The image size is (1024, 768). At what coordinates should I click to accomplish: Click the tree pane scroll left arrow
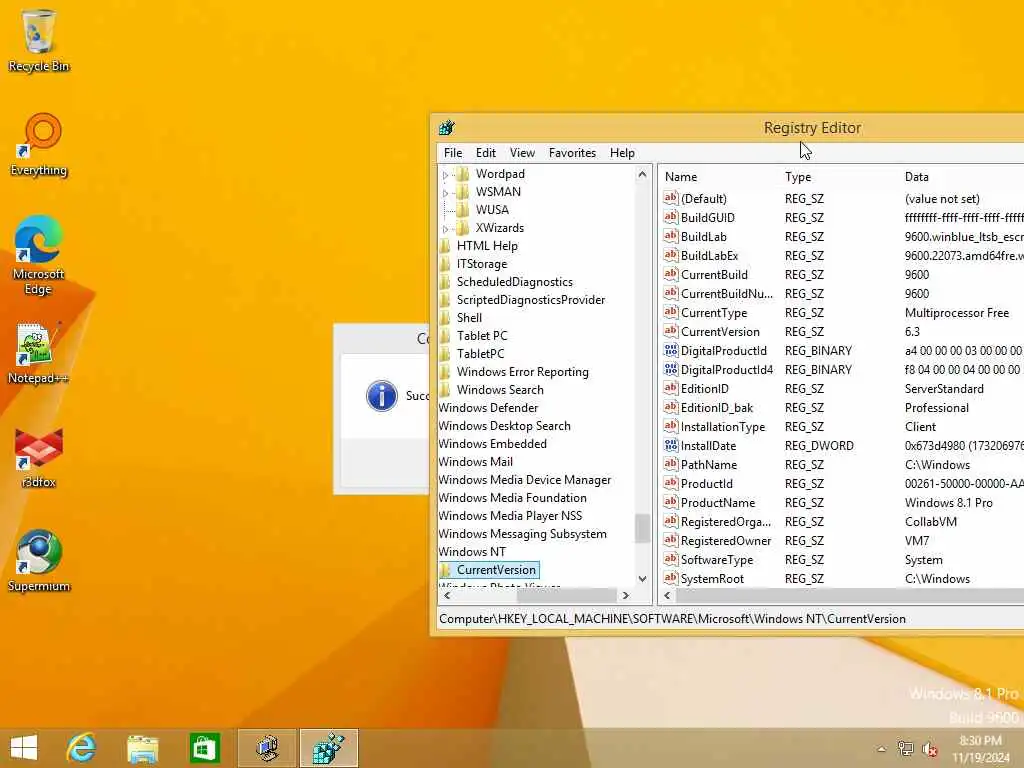click(447, 596)
